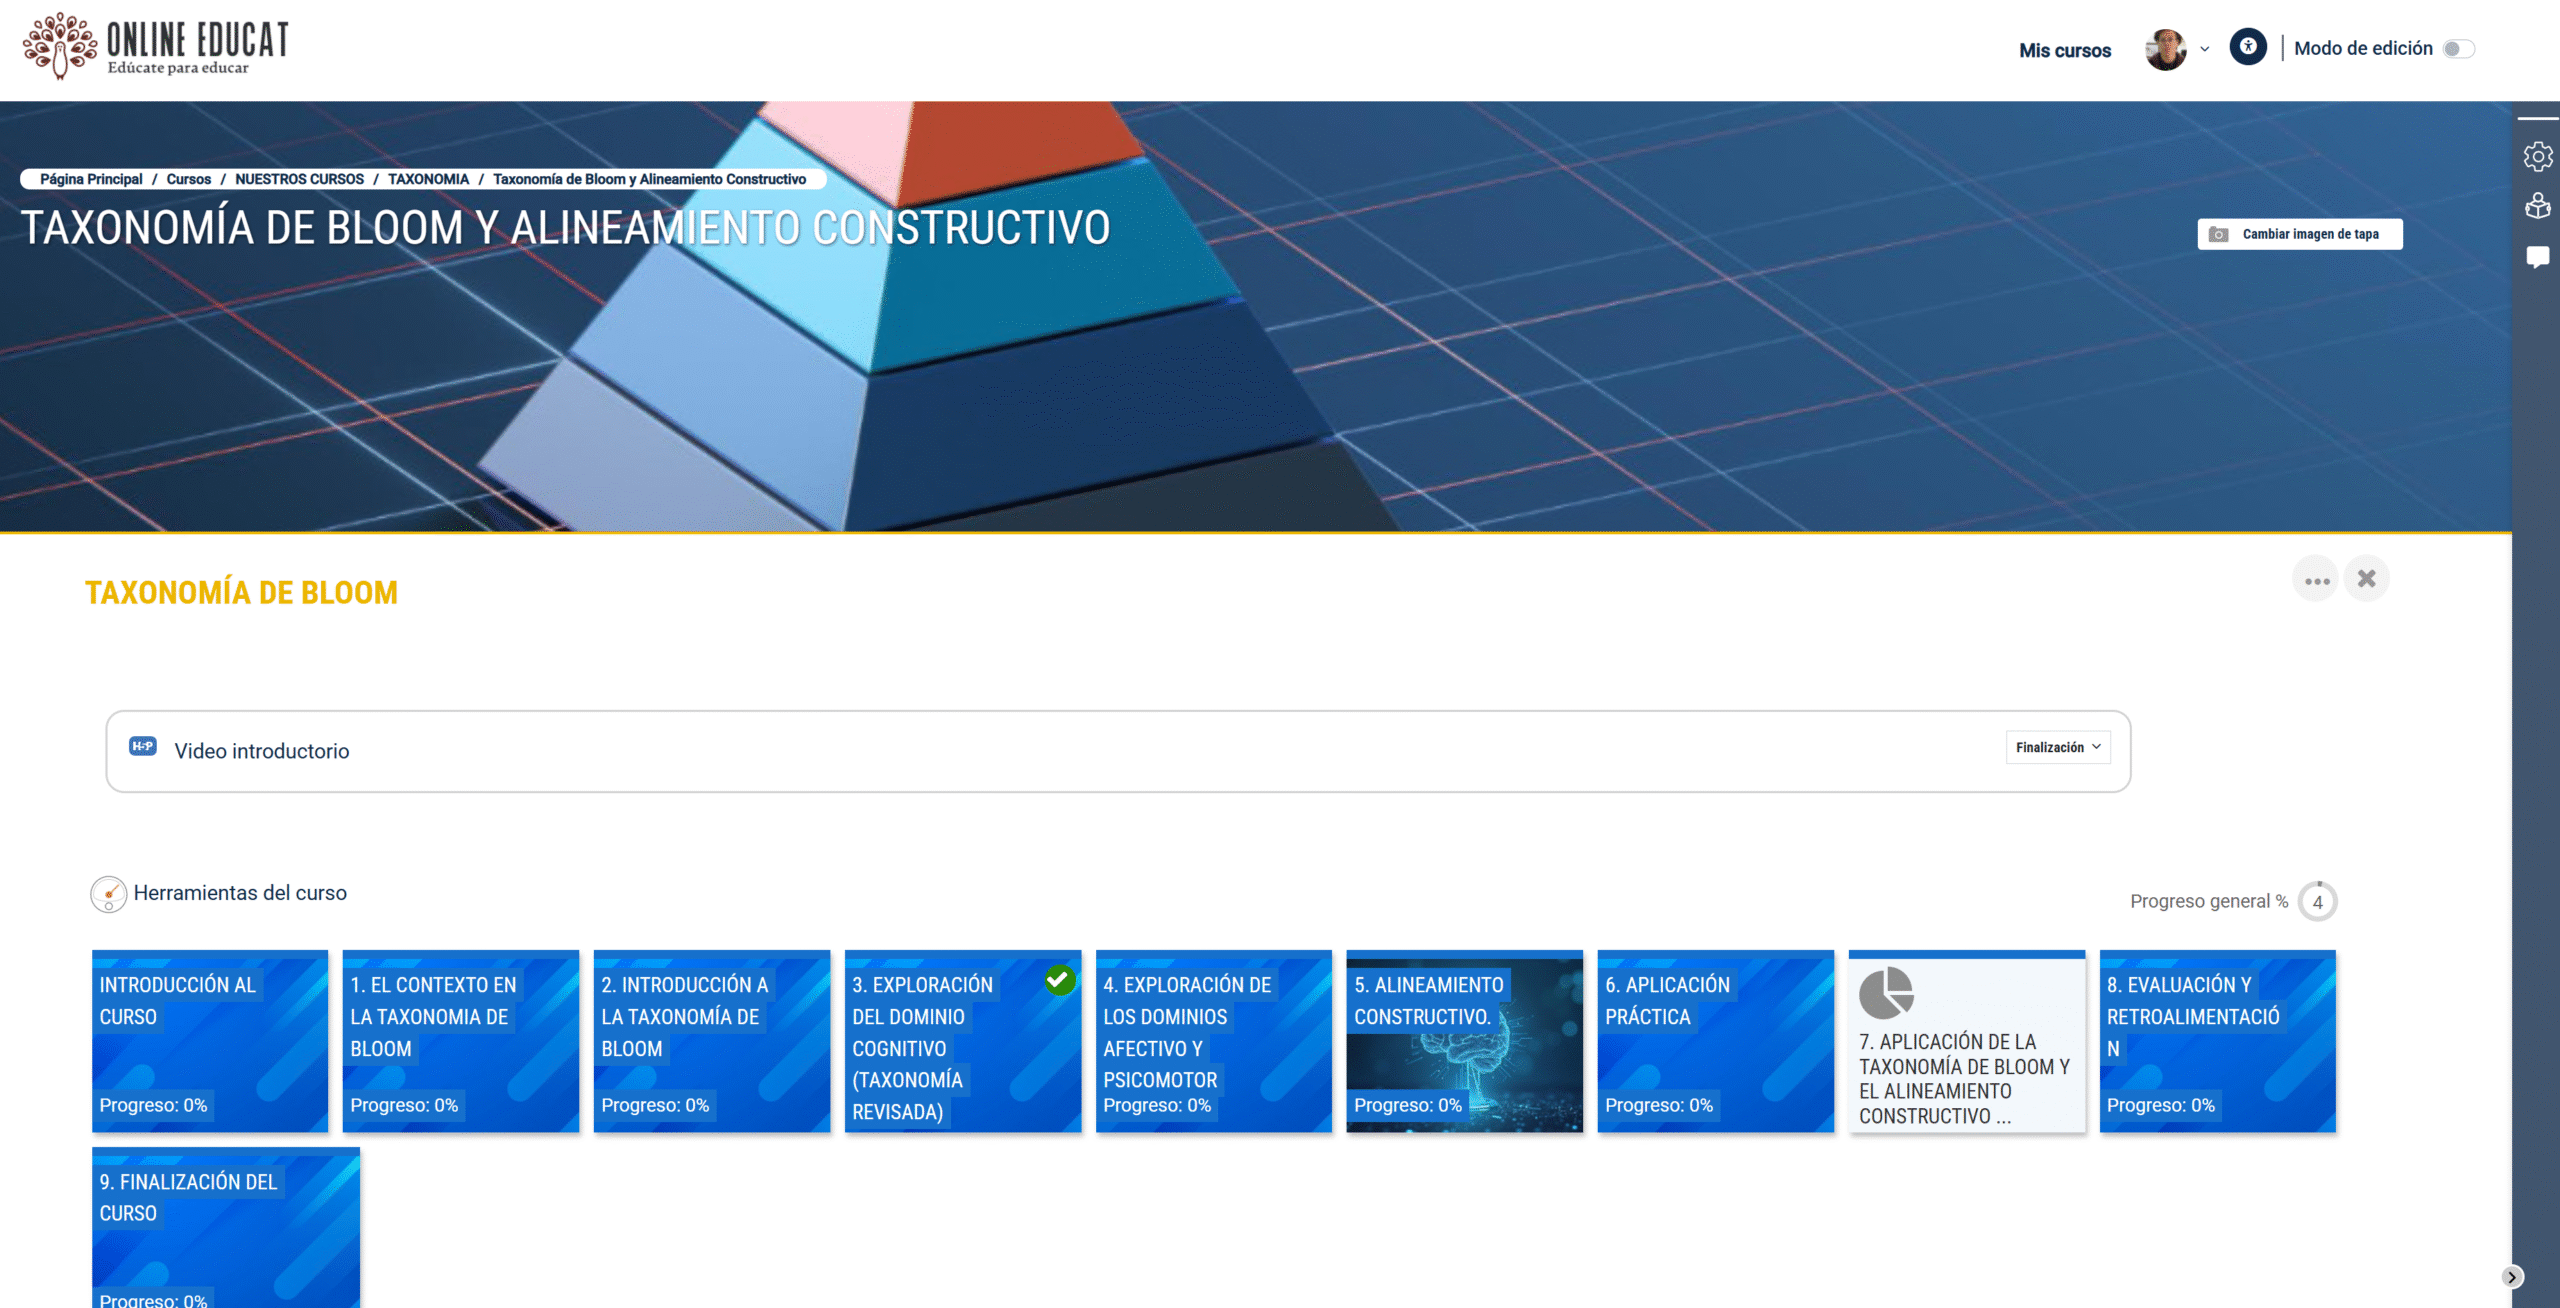The image size is (2560, 1308).
Task: Open the 5. Alineamiento Constructivo section tile
Action: click(1464, 1040)
